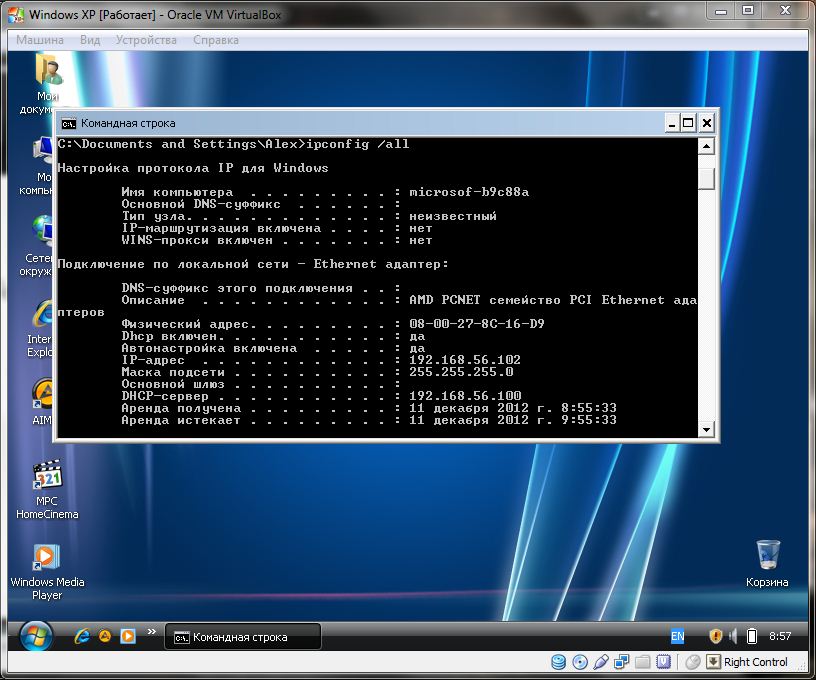This screenshot has height=680, width=816.
Task: Check the tray clock showing 8:57
Action: [780, 636]
